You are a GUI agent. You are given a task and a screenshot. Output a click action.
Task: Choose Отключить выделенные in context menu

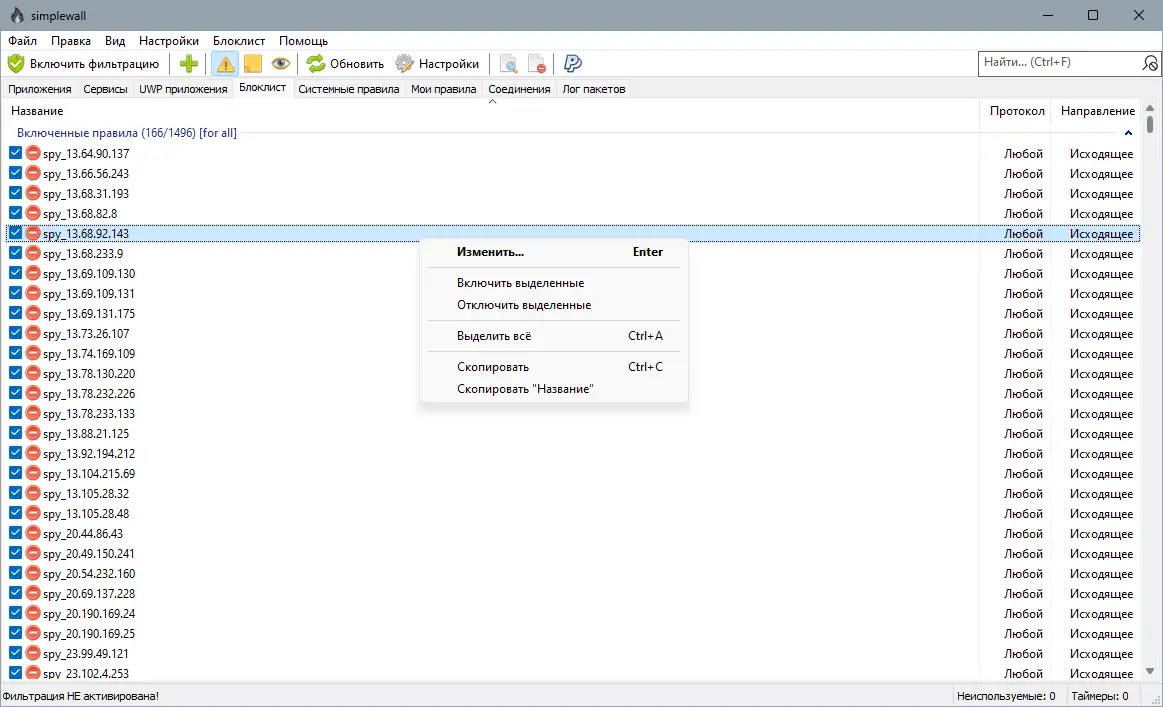tap(554, 305)
